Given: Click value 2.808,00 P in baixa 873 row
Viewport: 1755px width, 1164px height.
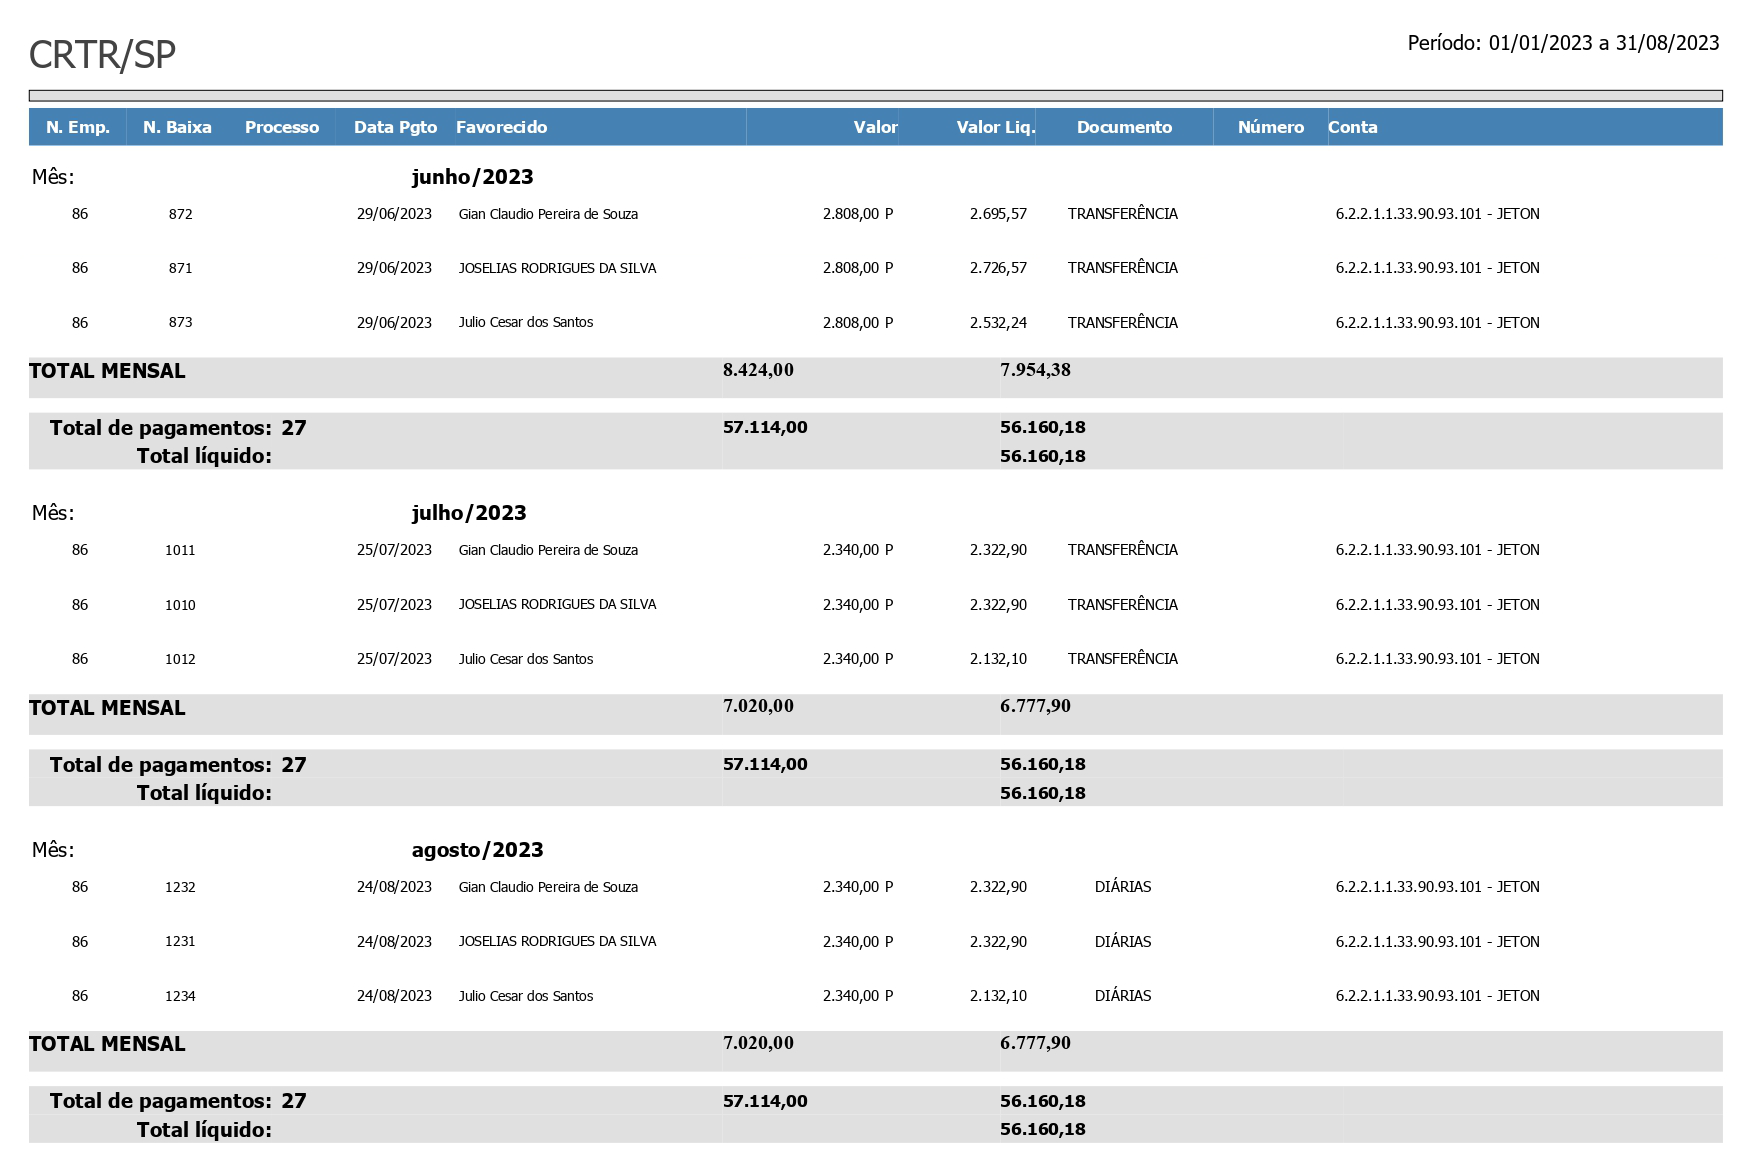Looking at the screenshot, I should click(858, 323).
